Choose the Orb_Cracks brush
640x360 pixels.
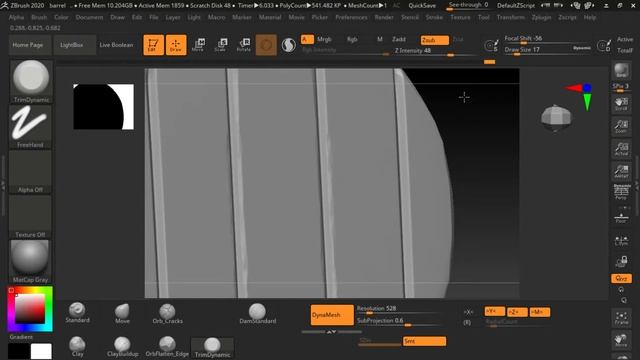point(167,313)
